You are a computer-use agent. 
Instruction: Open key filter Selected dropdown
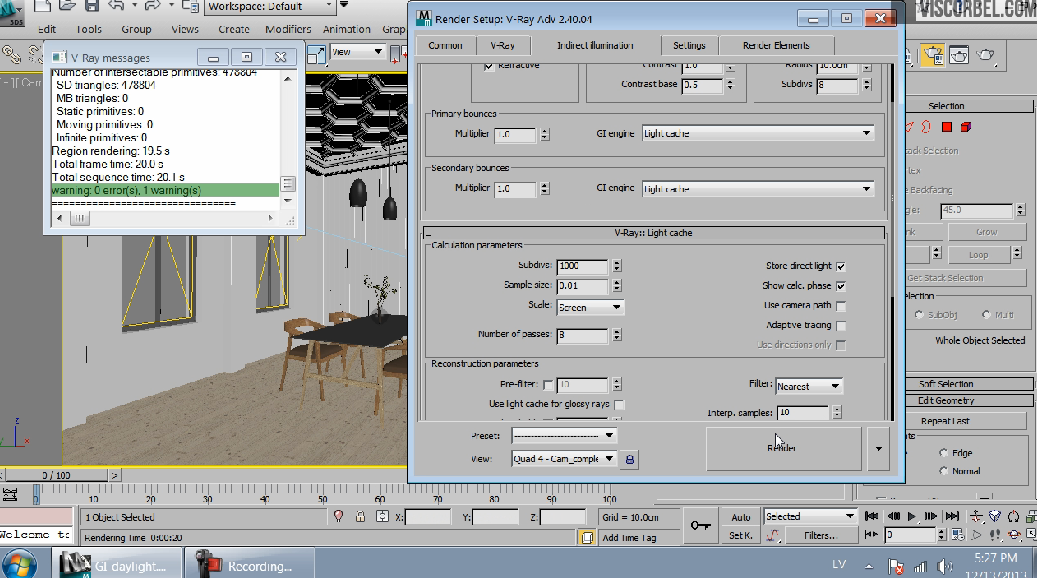[x=810, y=516]
